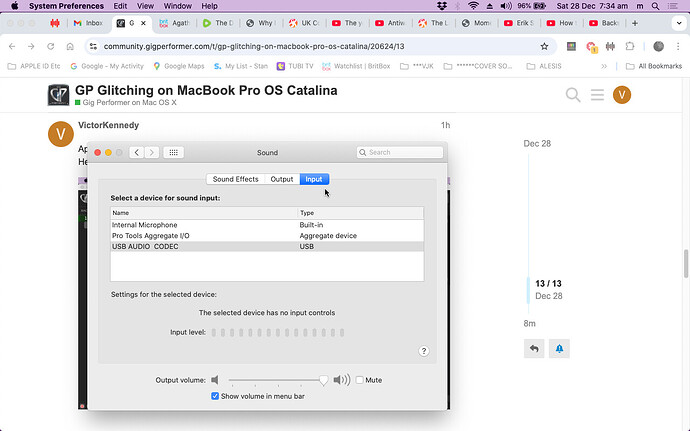Click the reply arrow button
This screenshot has height=431, width=690.
(x=534, y=349)
